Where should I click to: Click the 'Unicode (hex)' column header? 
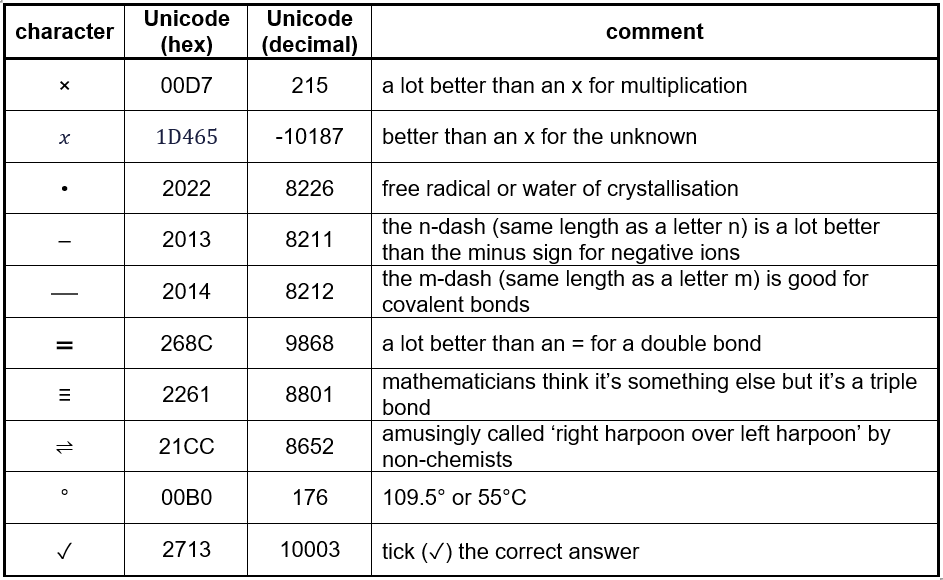tap(186, 32)
